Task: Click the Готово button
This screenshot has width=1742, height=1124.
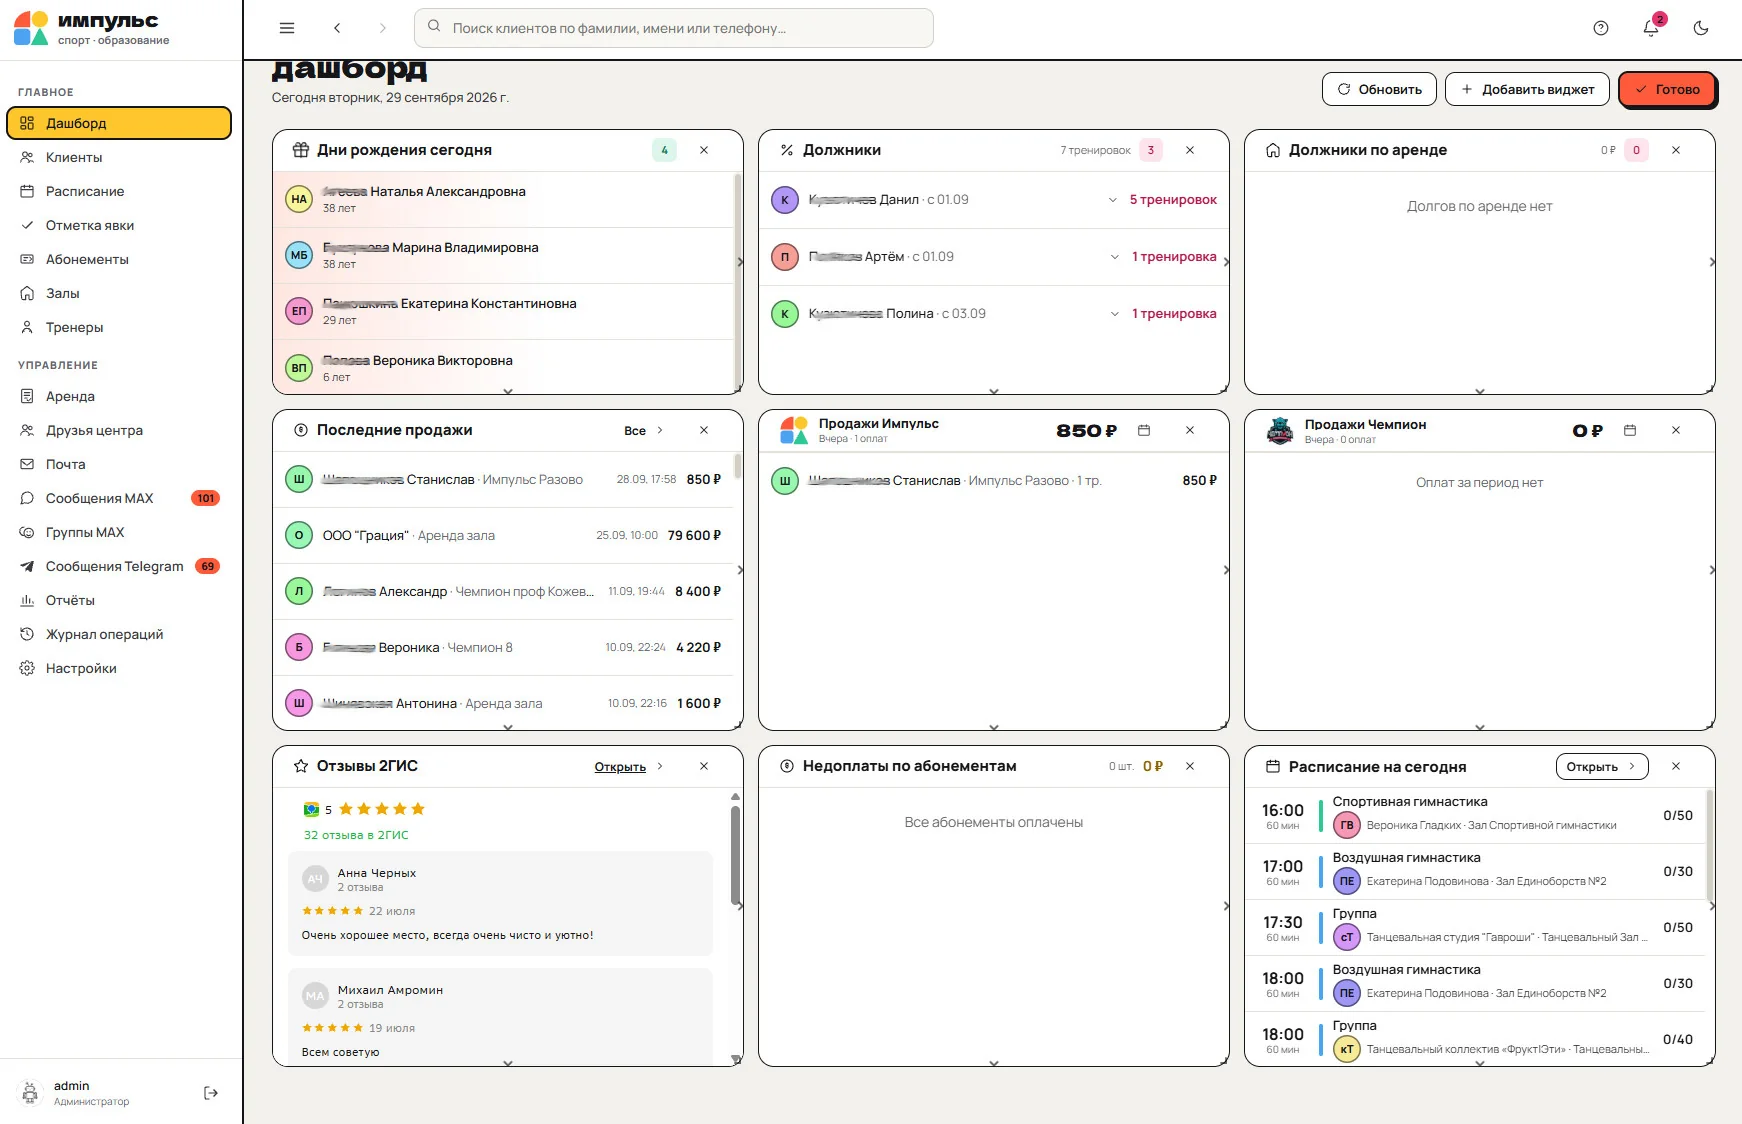Action: tap(1667, 89)
